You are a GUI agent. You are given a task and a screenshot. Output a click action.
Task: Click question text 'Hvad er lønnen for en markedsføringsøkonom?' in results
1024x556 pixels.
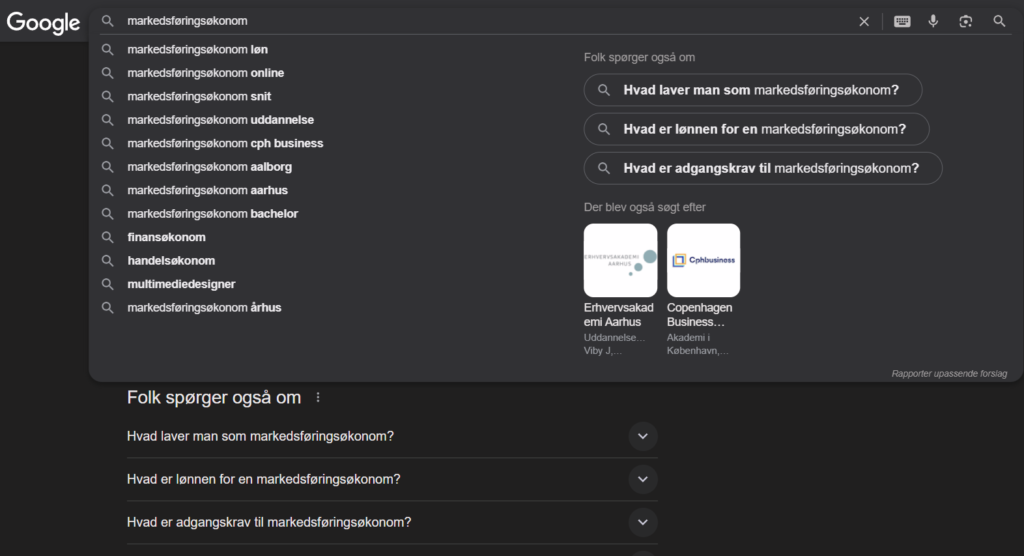[x=264, y=480]
